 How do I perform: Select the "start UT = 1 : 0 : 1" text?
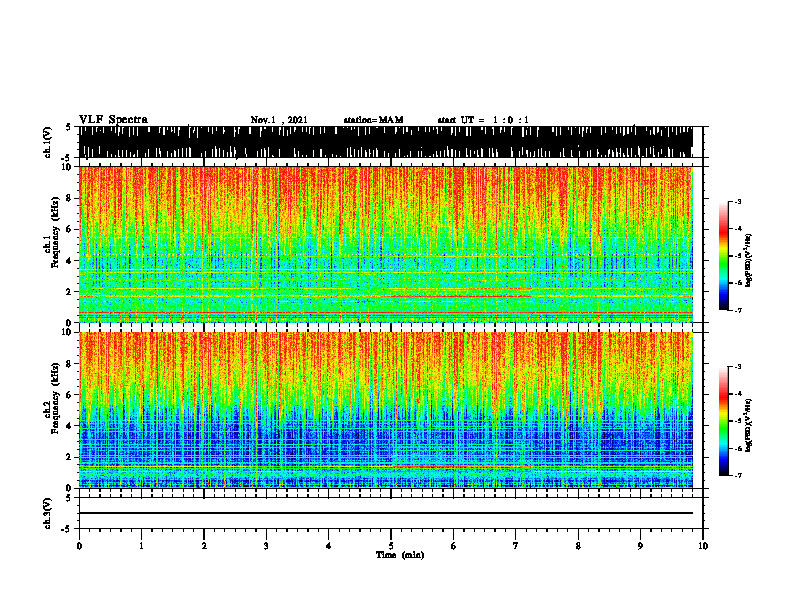[483, 120]
